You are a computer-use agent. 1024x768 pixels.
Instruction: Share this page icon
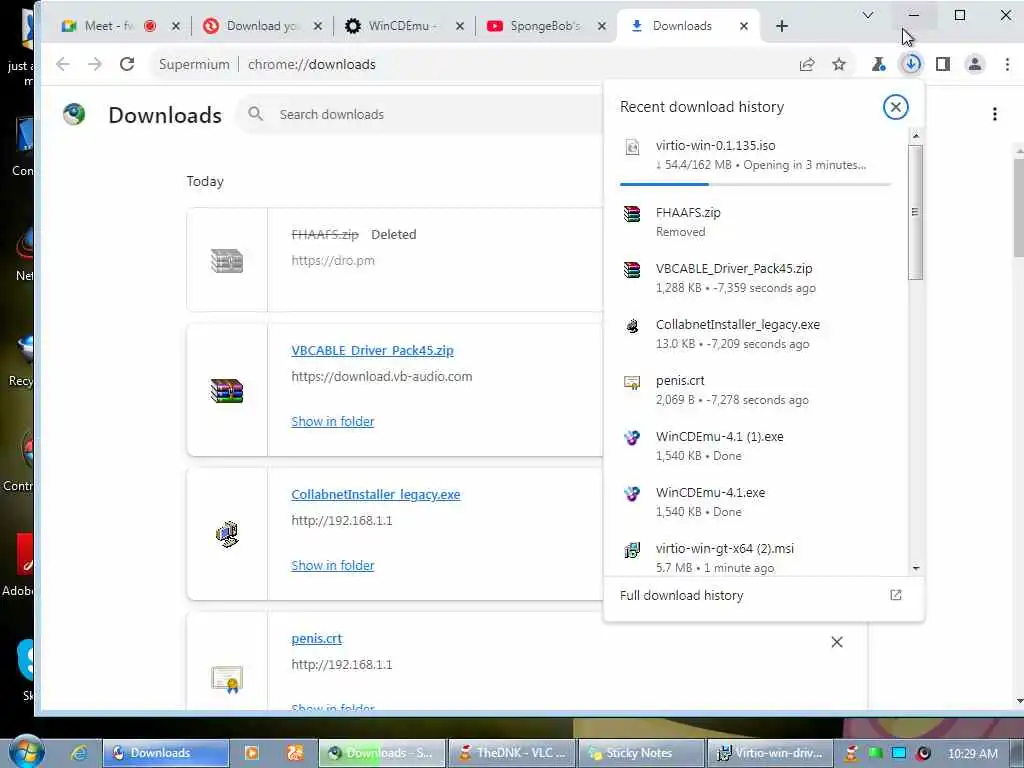[807, 64]
